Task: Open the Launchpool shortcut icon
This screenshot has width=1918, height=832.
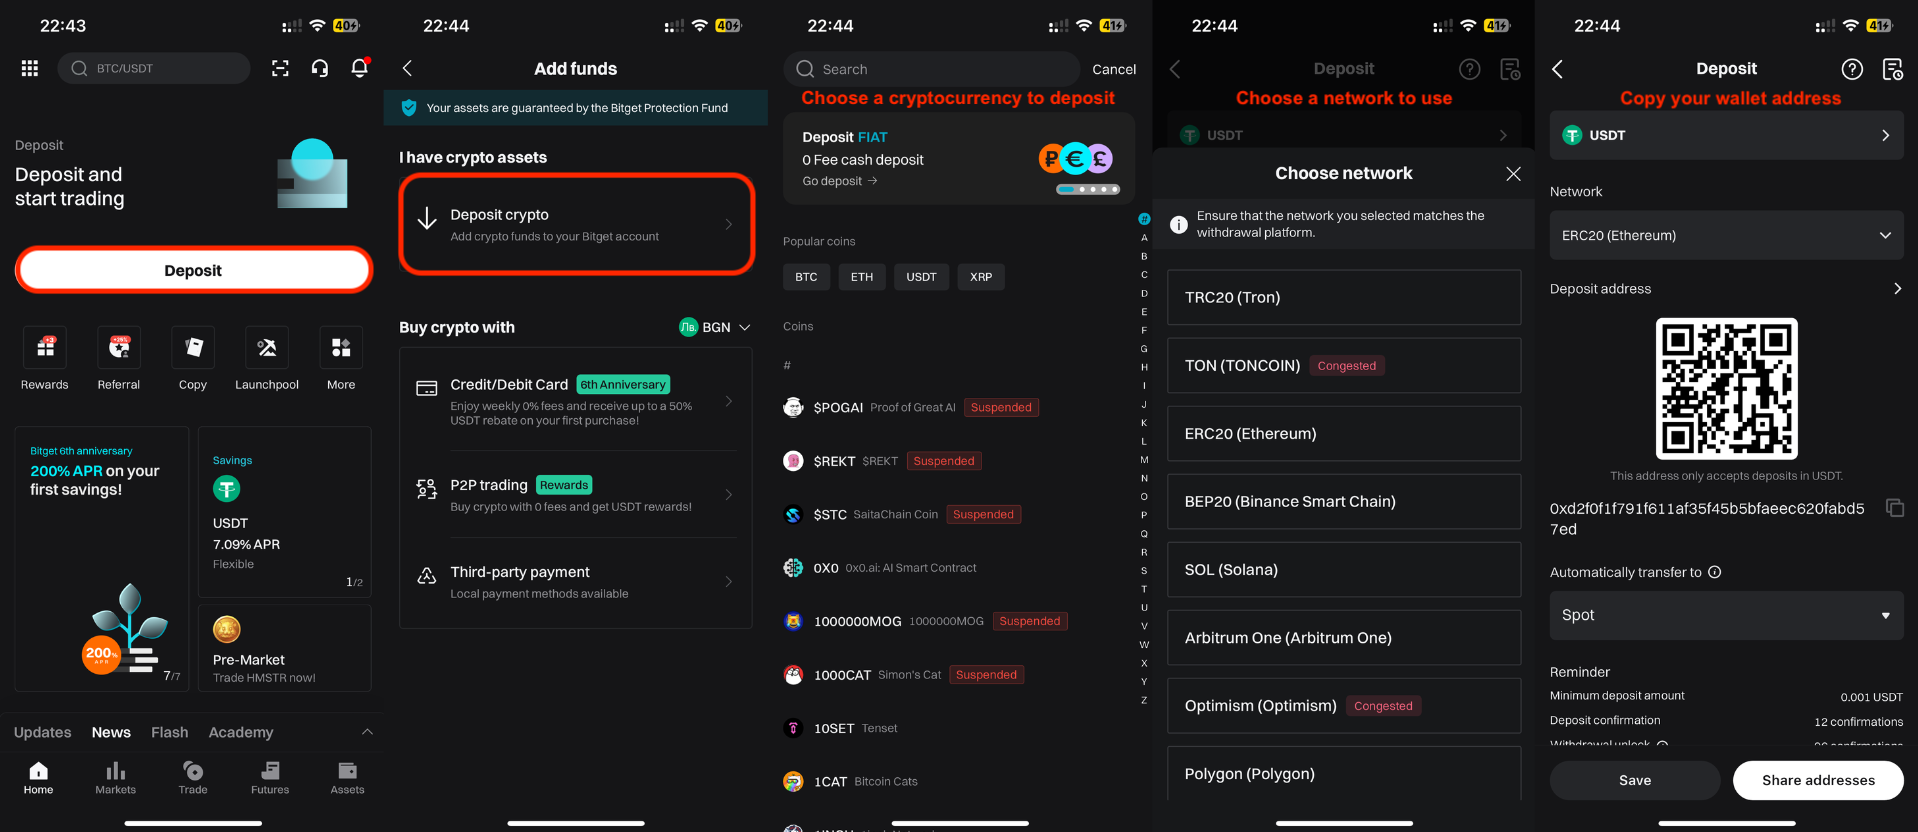Action: tap(267, 347)
